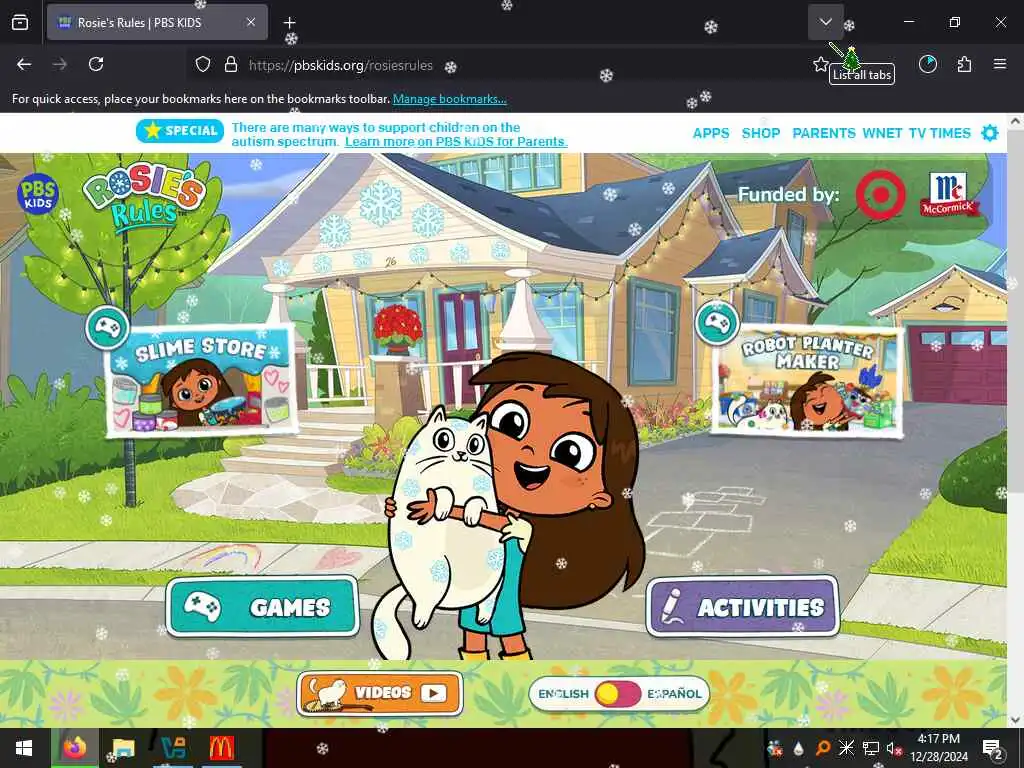
Task: Click the PBS Kids logo
Action: (38, 194)
